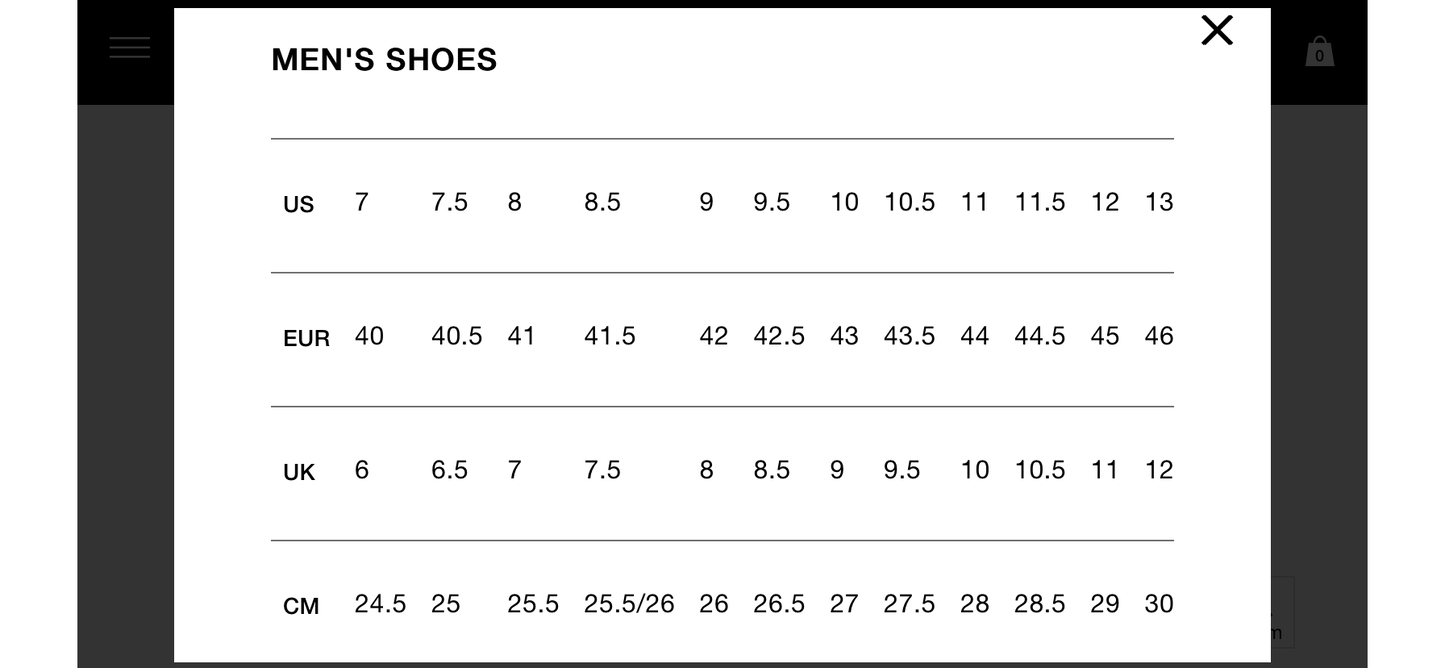Select US size 13

[x=1158, y=202]
